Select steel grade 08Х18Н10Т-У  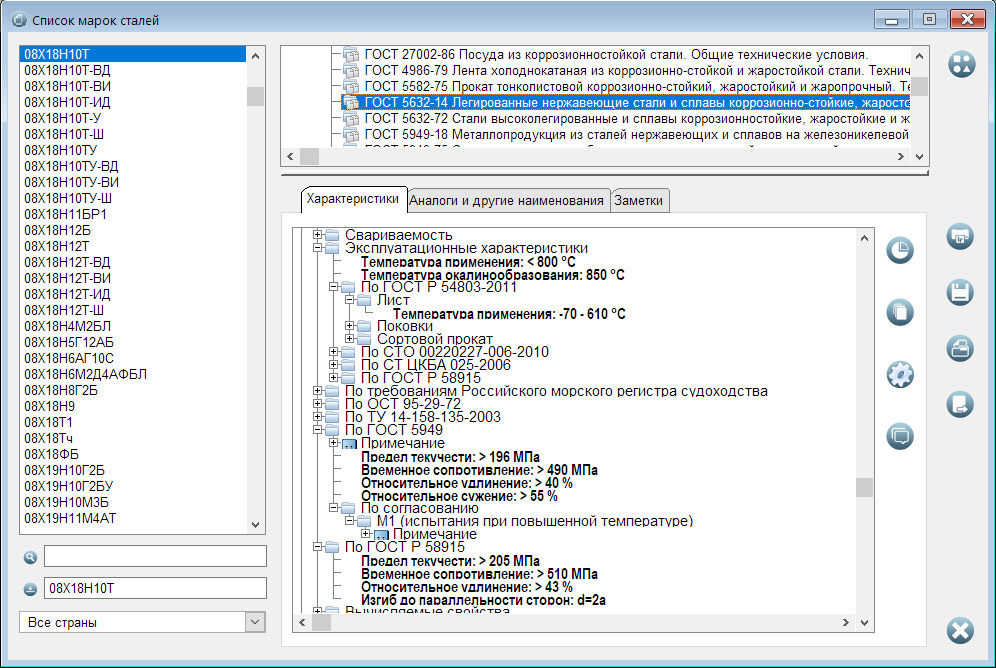click(63, 119)
